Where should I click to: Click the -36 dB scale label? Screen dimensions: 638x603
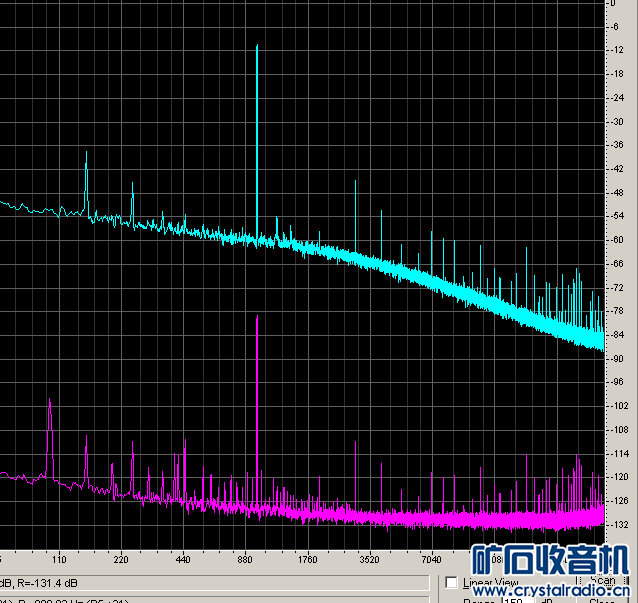point(617,145)
